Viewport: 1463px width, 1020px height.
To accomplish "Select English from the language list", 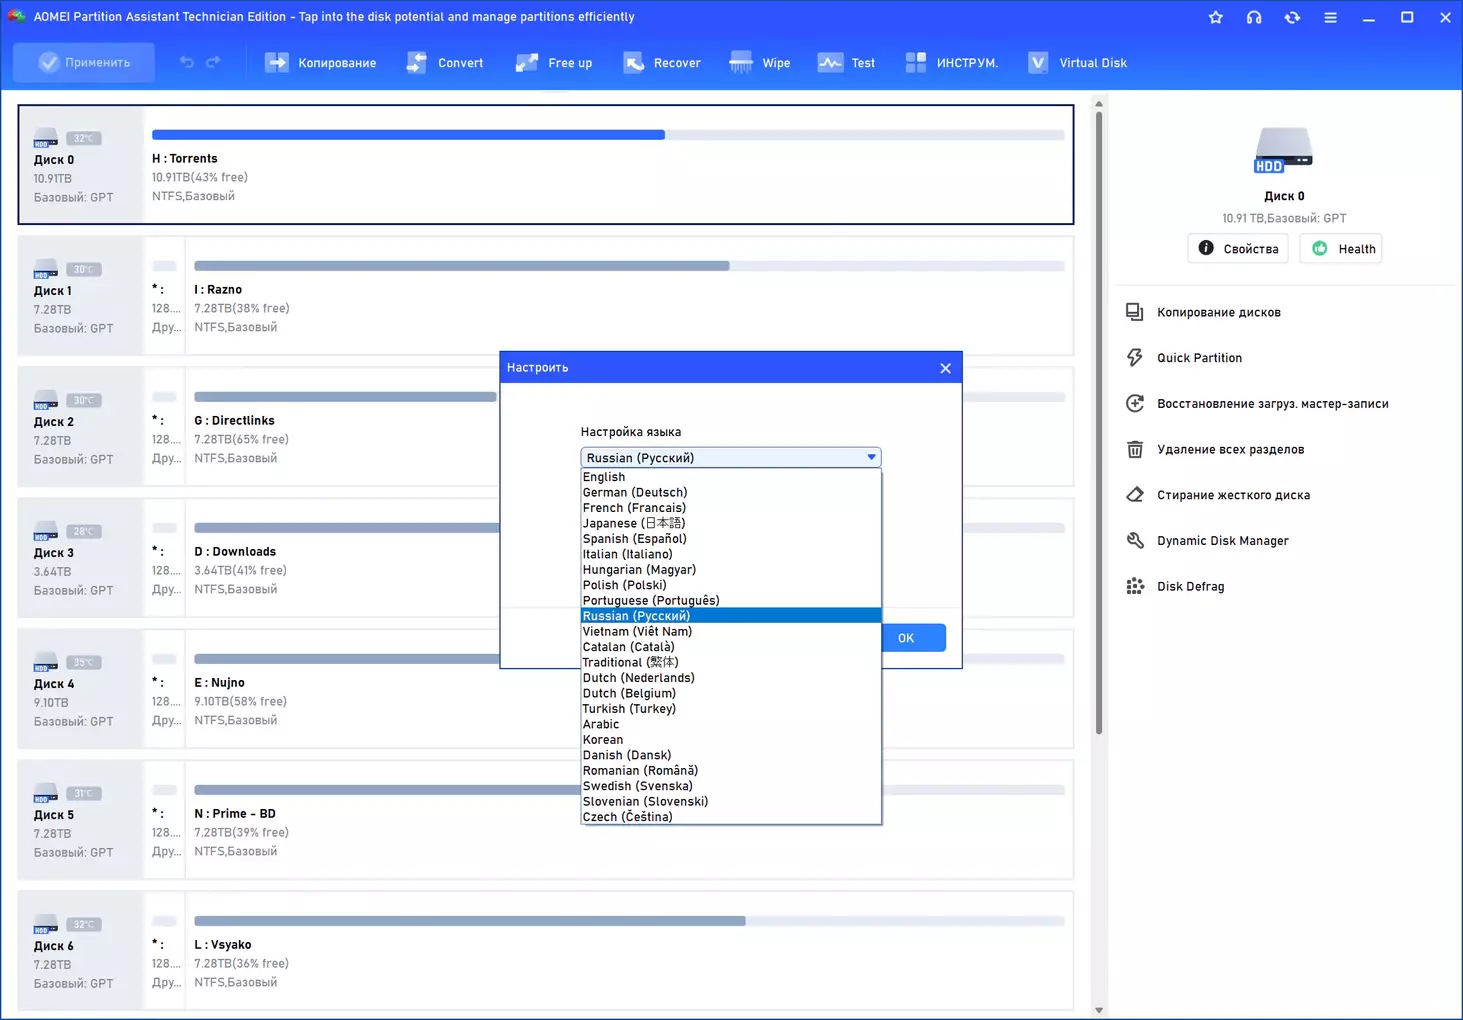I will 604,477.
